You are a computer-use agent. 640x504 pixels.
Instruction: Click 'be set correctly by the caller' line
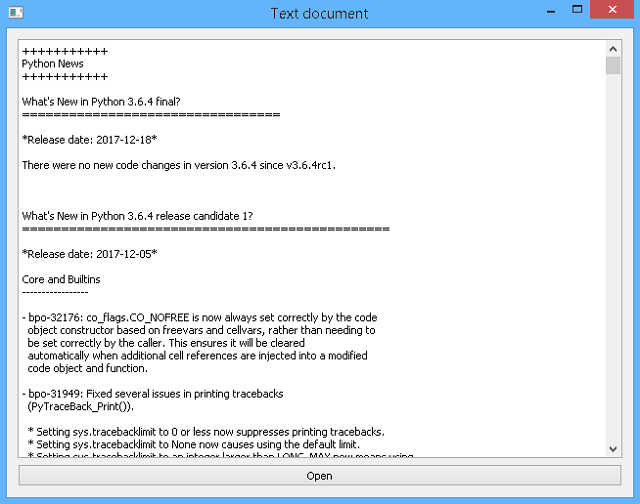[x=166, y=343]
